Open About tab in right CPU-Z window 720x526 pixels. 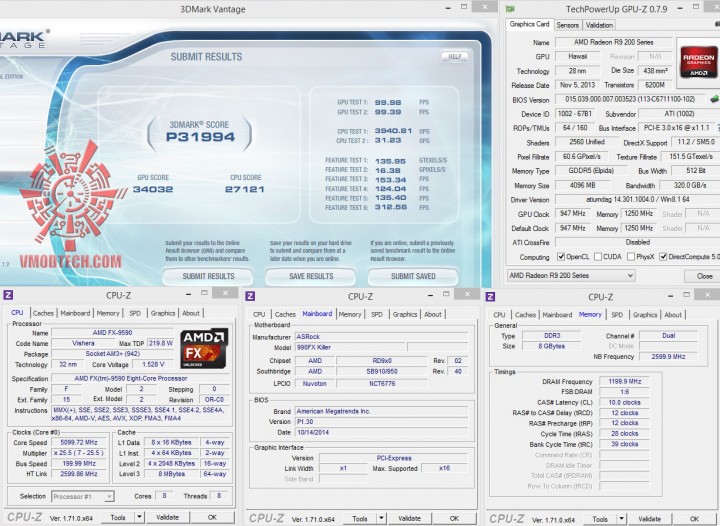[x=673, y=315]
